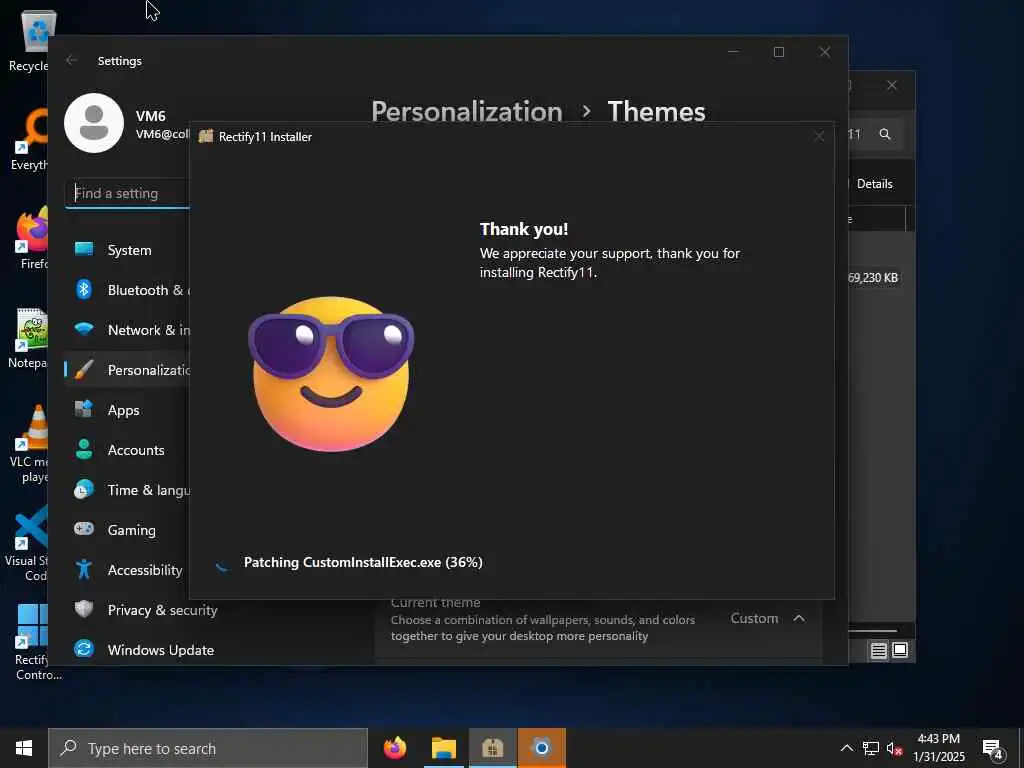The height and width of the screenshot is (768, 1024).
Task: Open the taskbar clock and date
Action: click(938, 748)
